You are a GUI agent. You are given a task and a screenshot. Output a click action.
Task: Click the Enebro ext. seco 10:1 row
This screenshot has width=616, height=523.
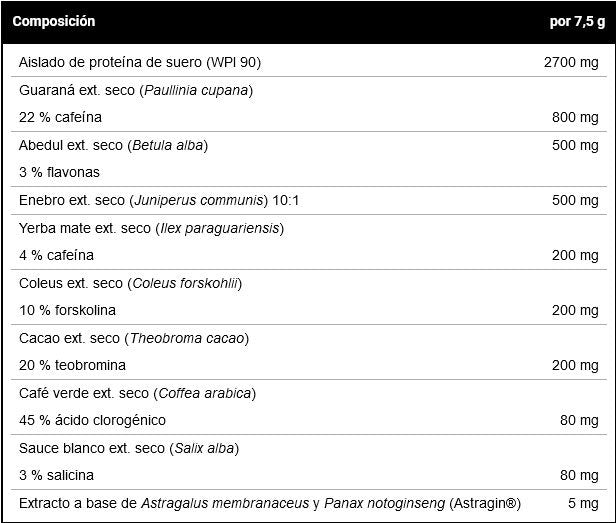(159, 200)
